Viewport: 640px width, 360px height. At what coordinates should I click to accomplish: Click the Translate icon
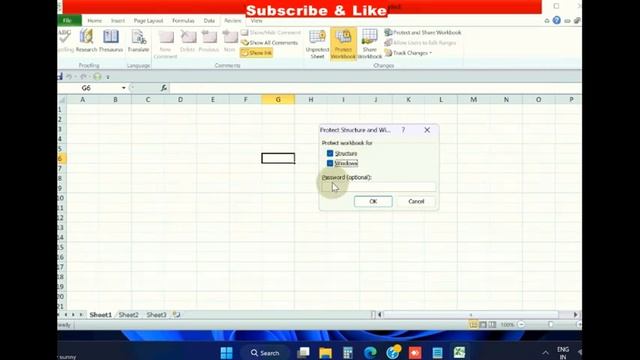point(138,41)
